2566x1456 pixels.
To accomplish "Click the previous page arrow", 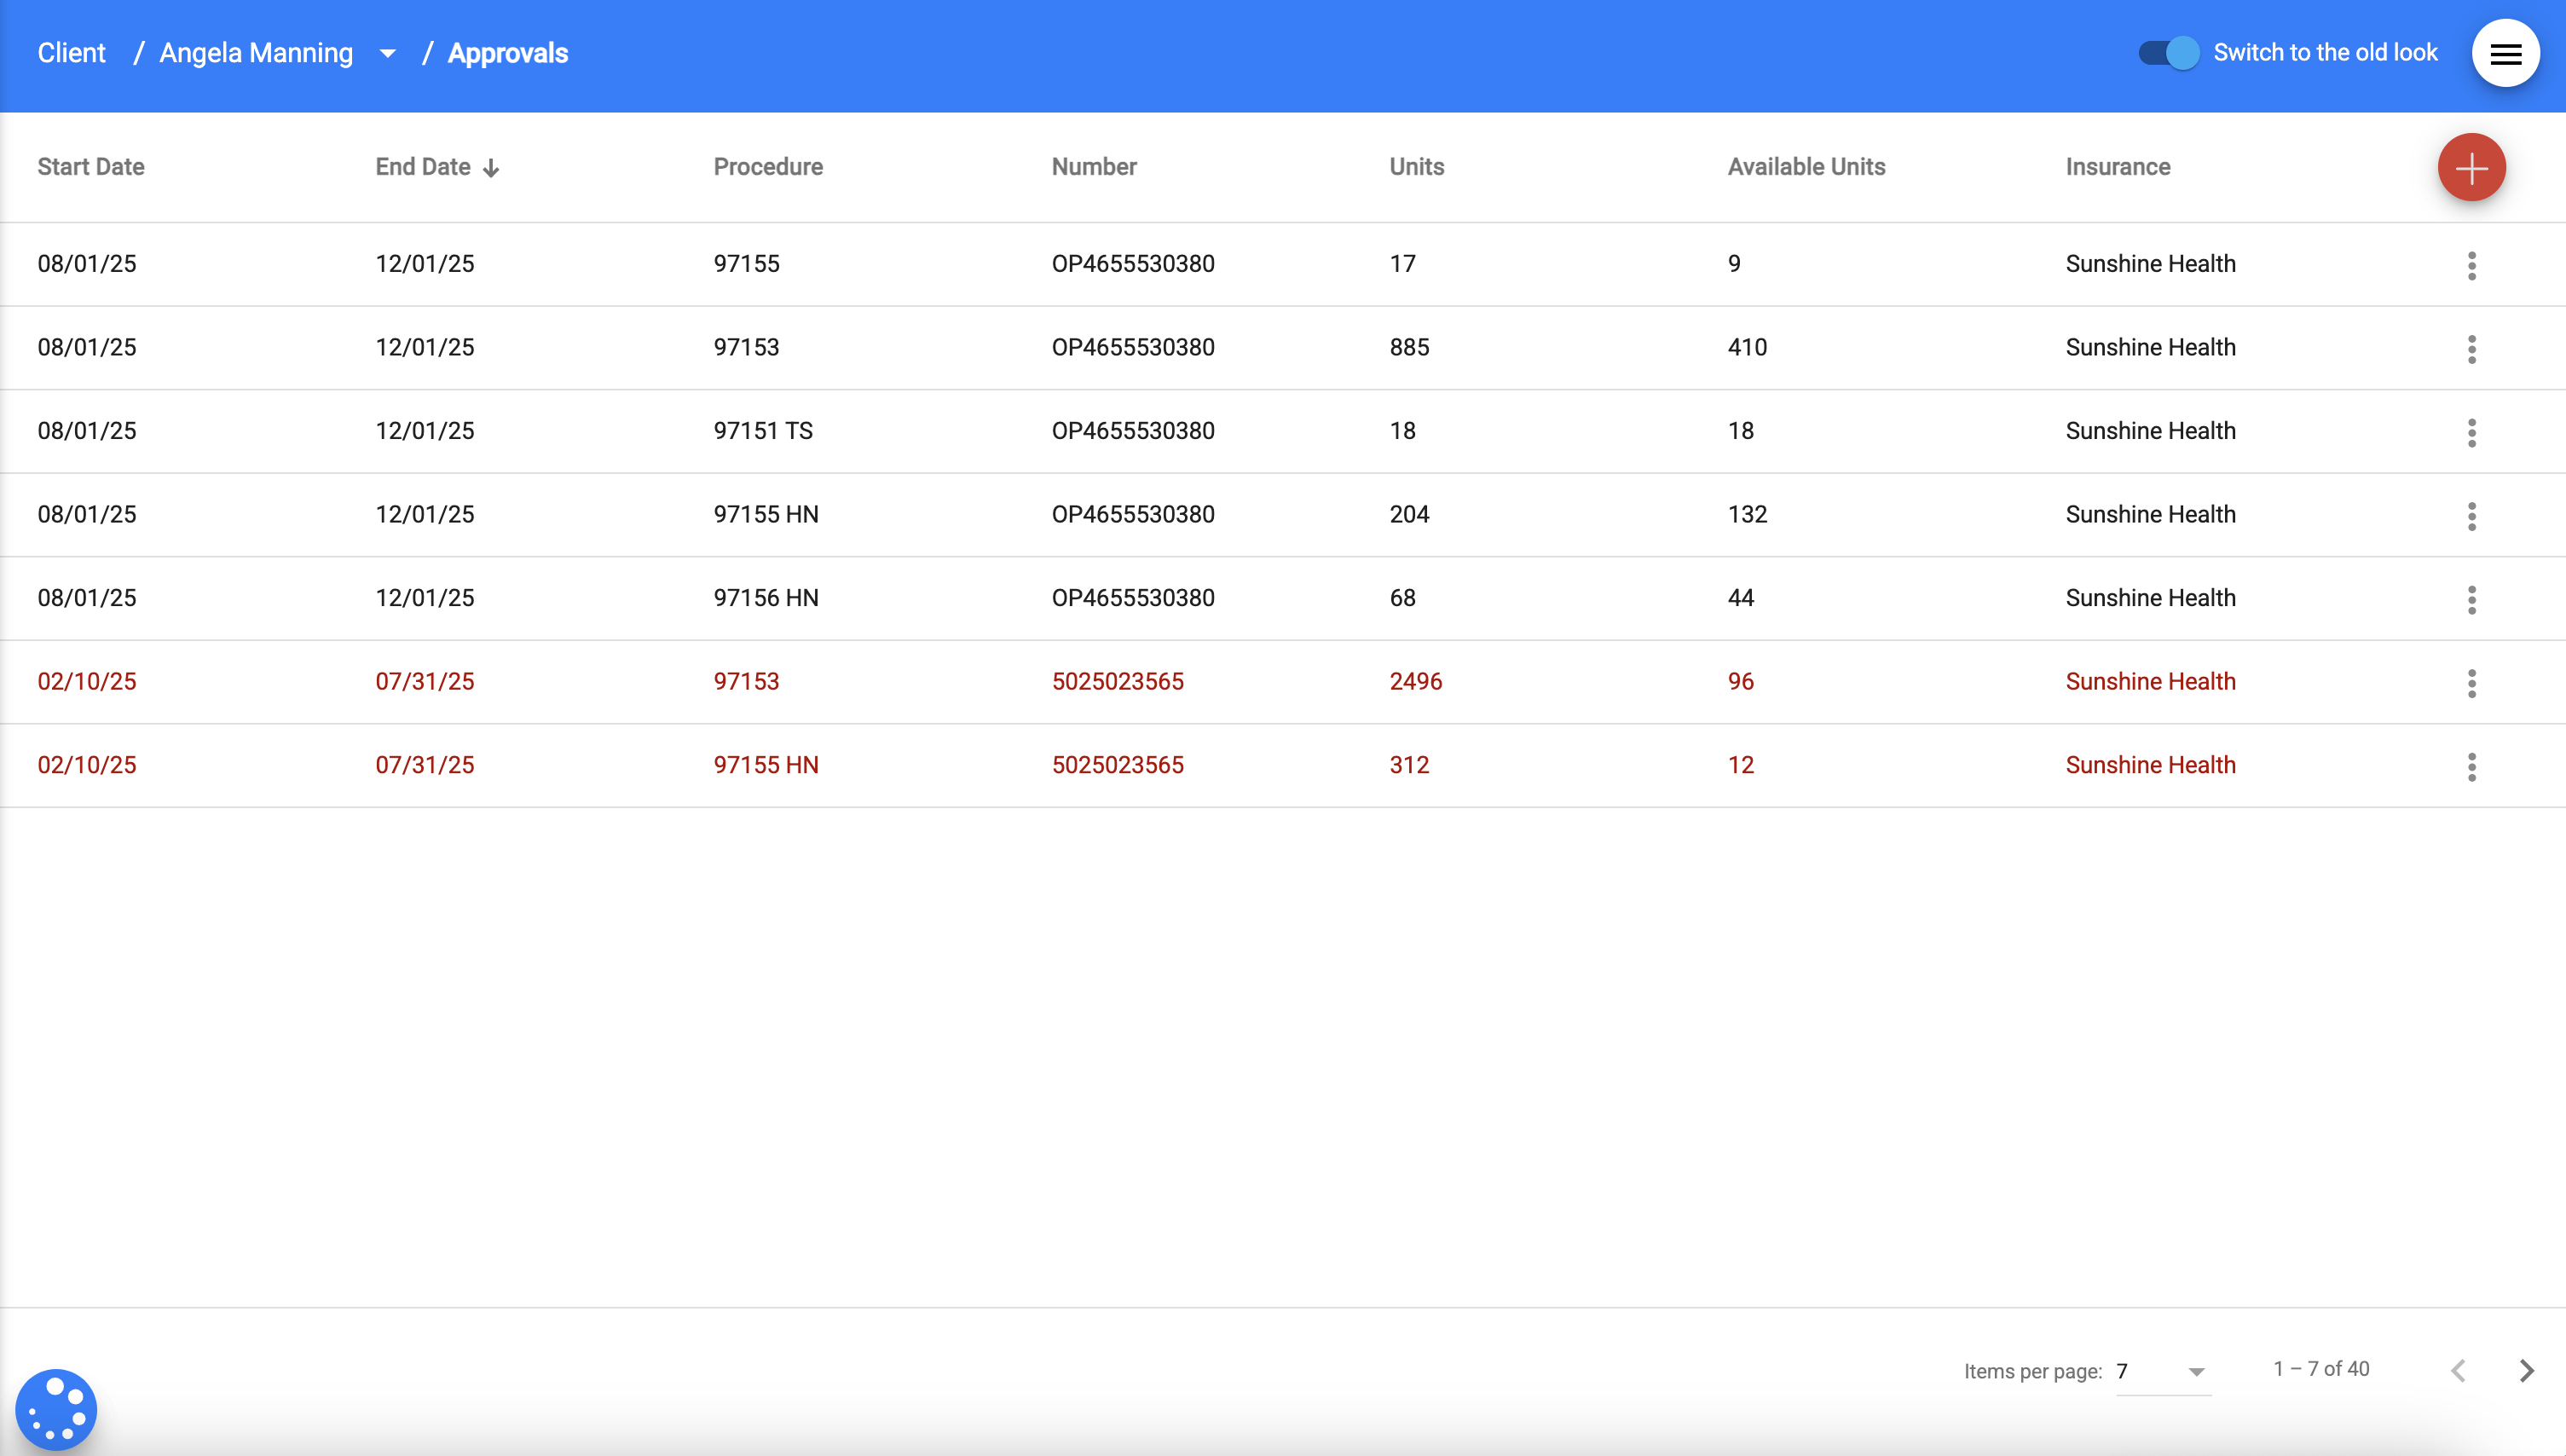I will pyautogui.click(x=2458, y=1370).
